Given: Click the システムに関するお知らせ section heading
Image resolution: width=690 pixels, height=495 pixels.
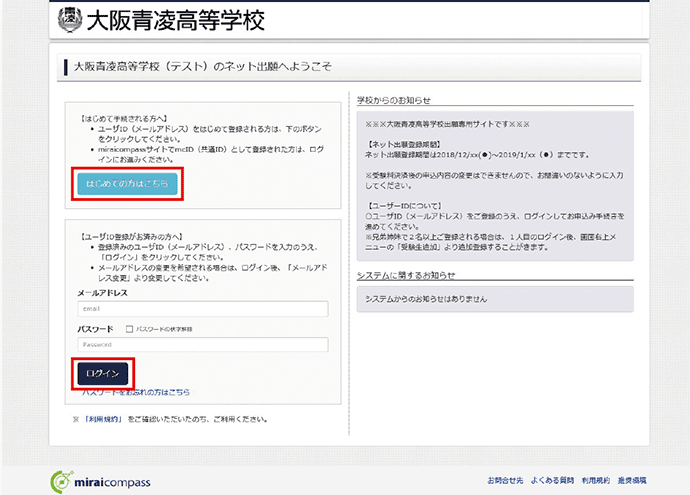Looking at the screenshot, I should (x=406, y=275).
